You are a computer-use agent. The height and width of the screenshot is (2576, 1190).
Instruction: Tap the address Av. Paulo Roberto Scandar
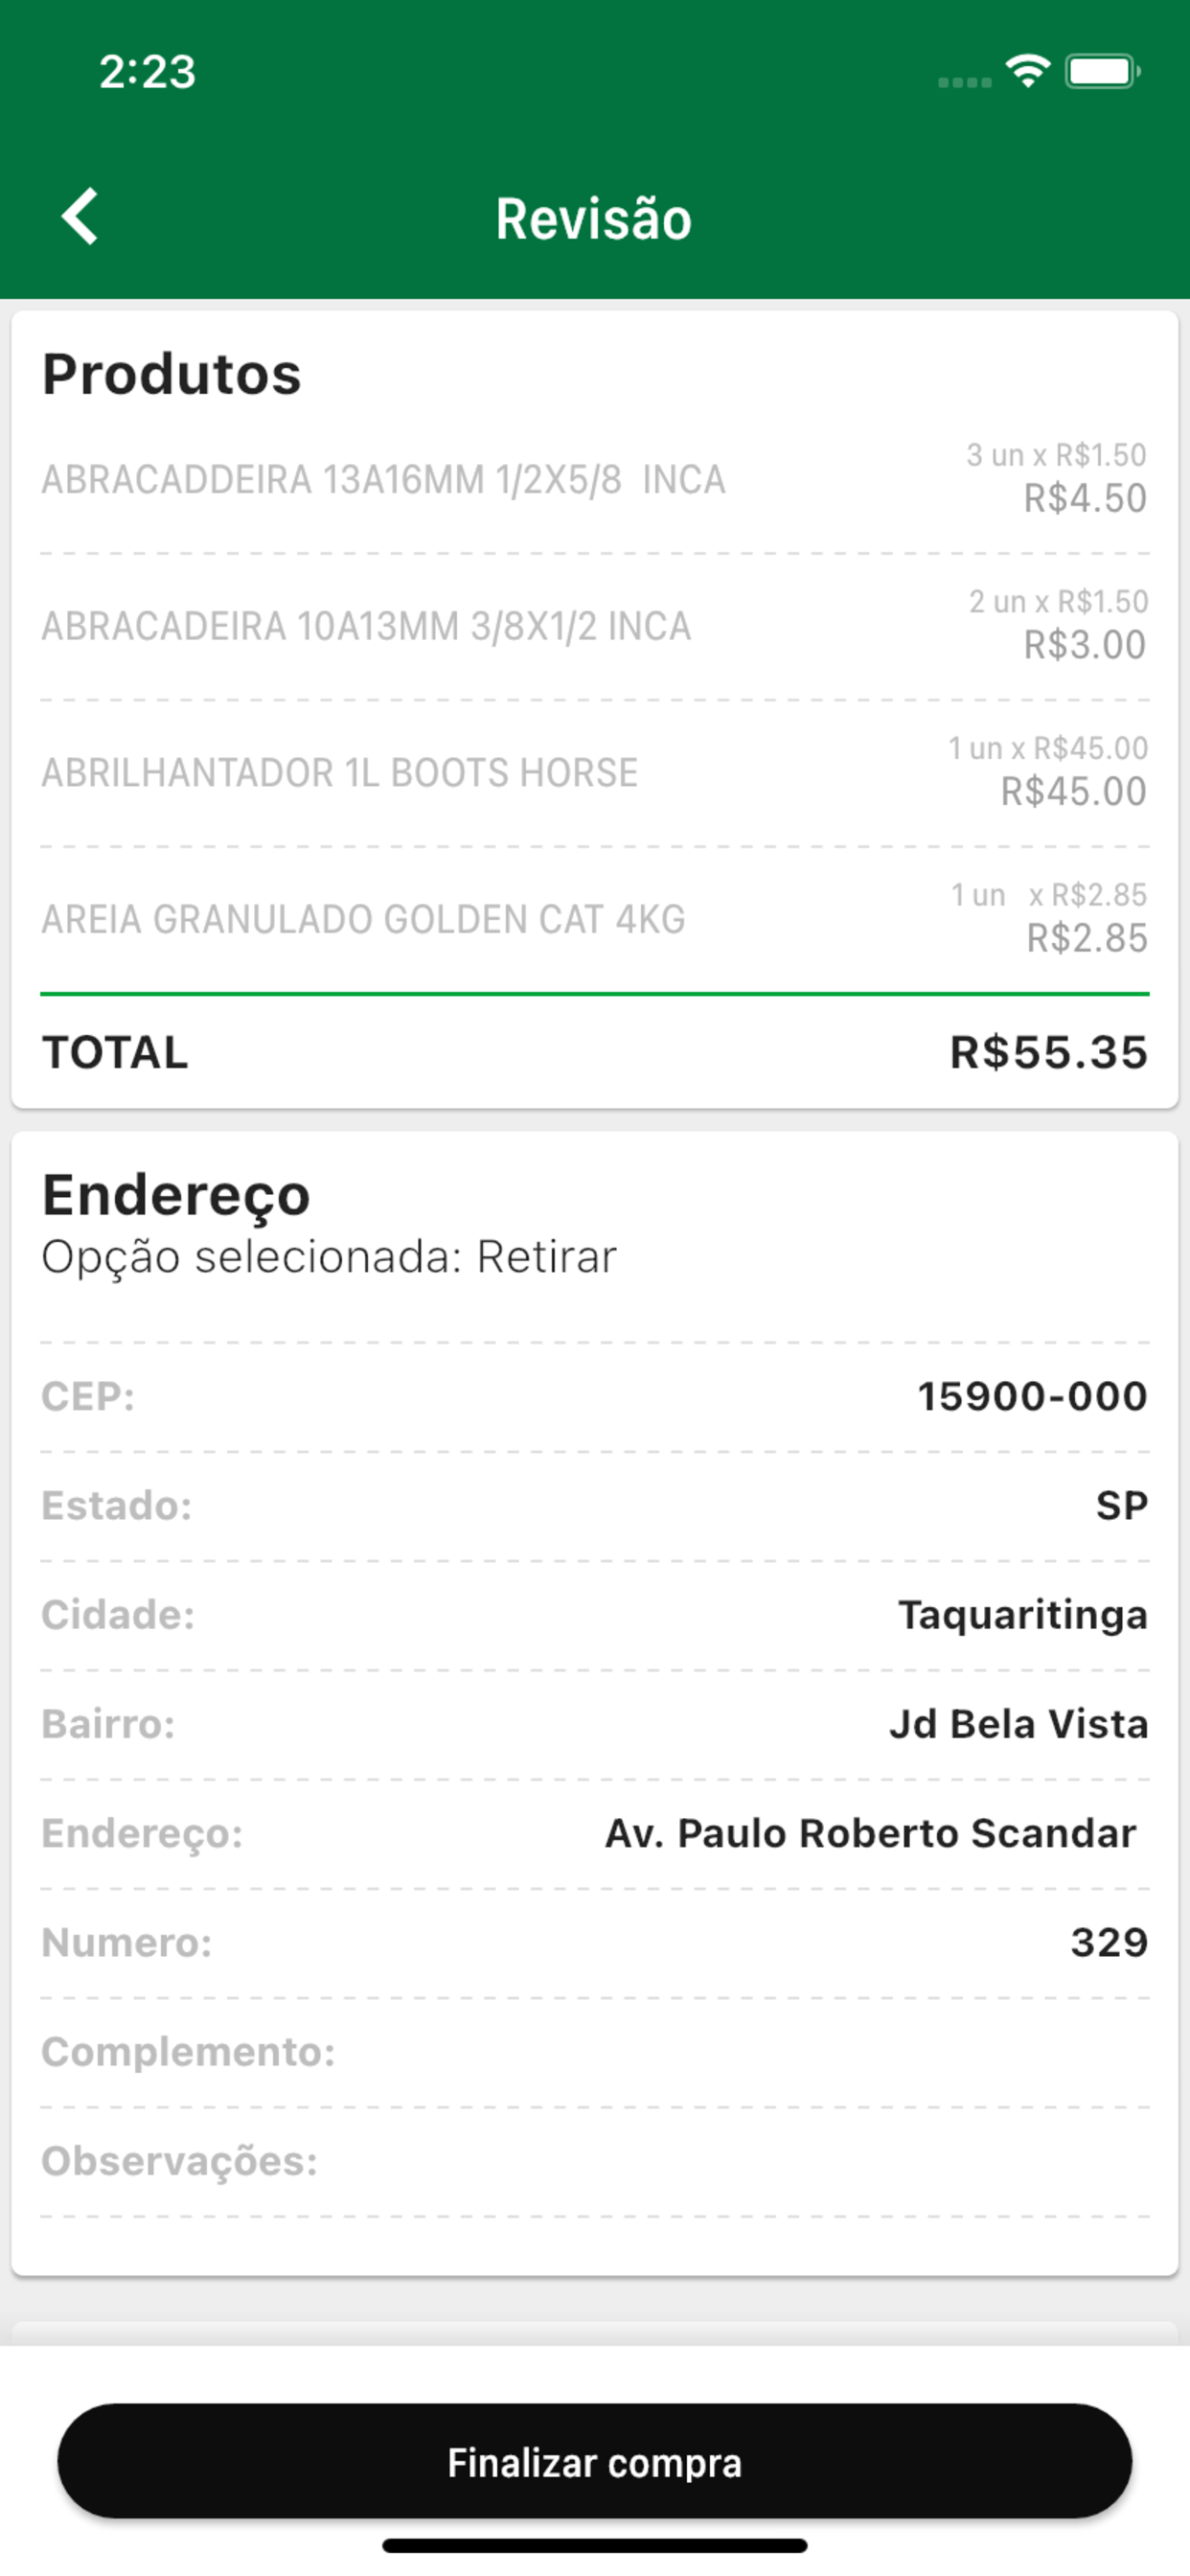[870, 1833]
